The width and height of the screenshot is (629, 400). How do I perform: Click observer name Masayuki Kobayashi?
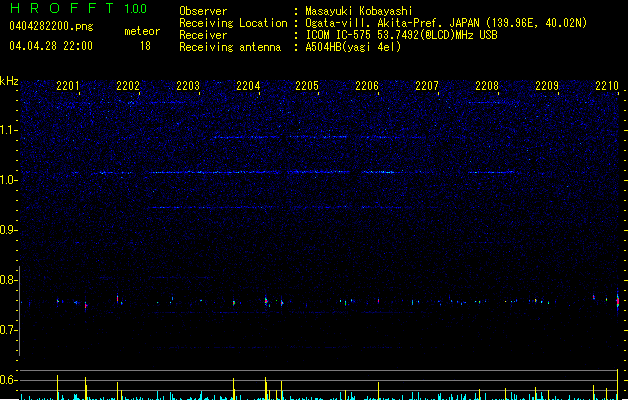tap(359, 11)
